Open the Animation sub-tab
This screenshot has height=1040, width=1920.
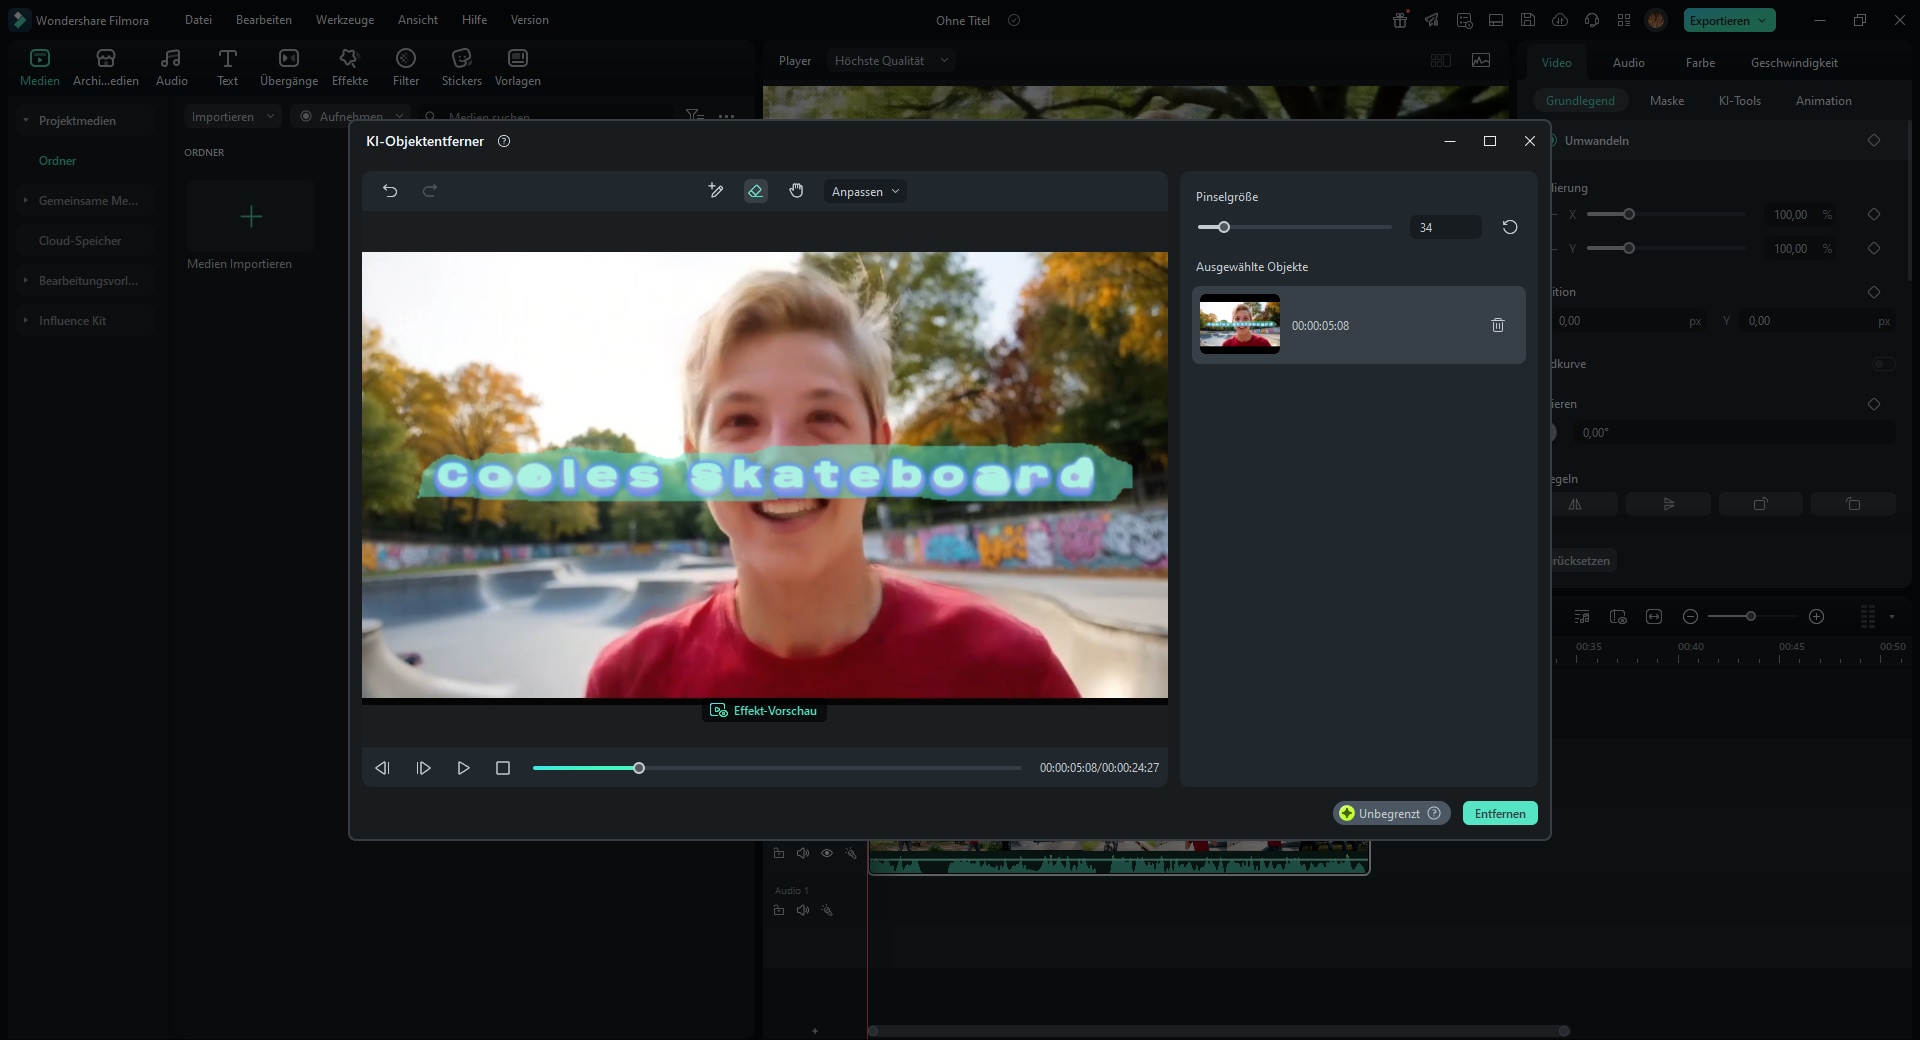click(x=1823, y=100)
